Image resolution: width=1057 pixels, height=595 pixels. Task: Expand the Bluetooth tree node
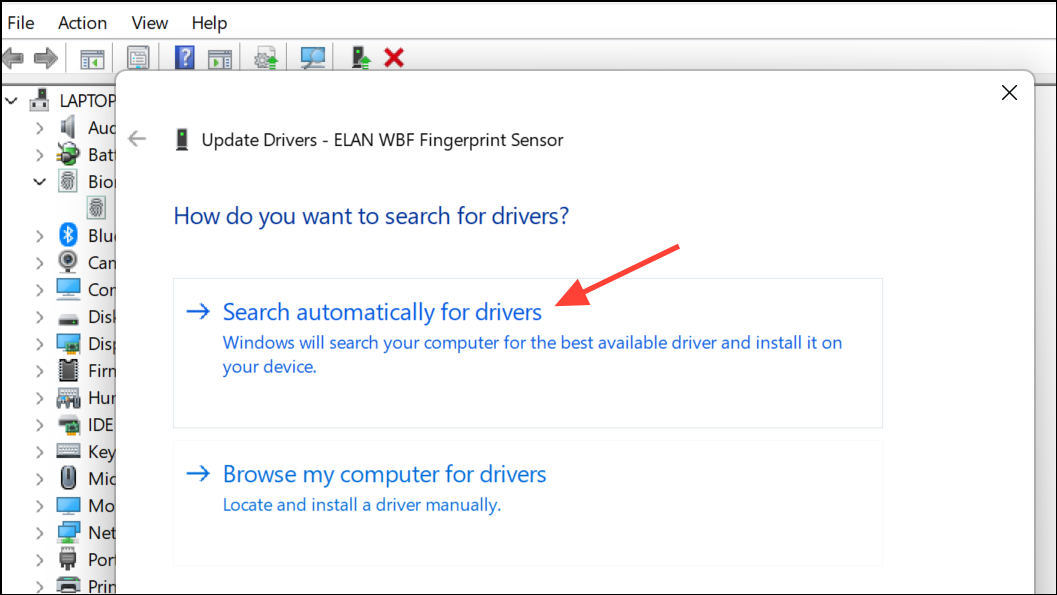[40, 236]
